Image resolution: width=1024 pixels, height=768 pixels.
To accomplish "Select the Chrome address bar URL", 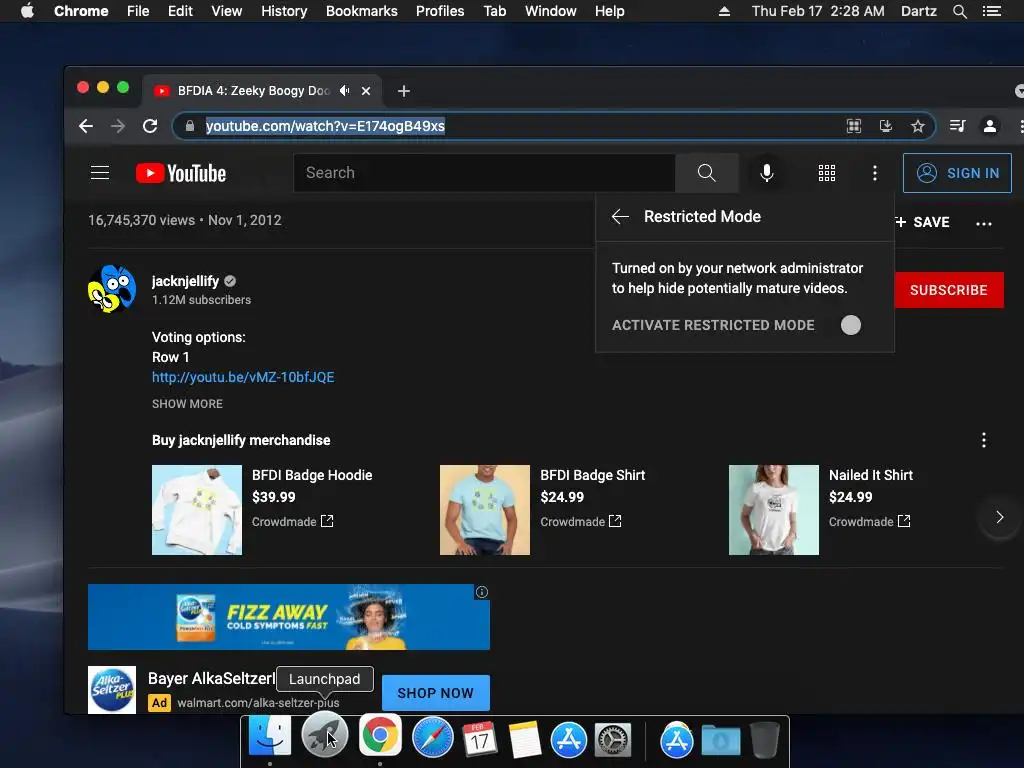I will (325, 126).
